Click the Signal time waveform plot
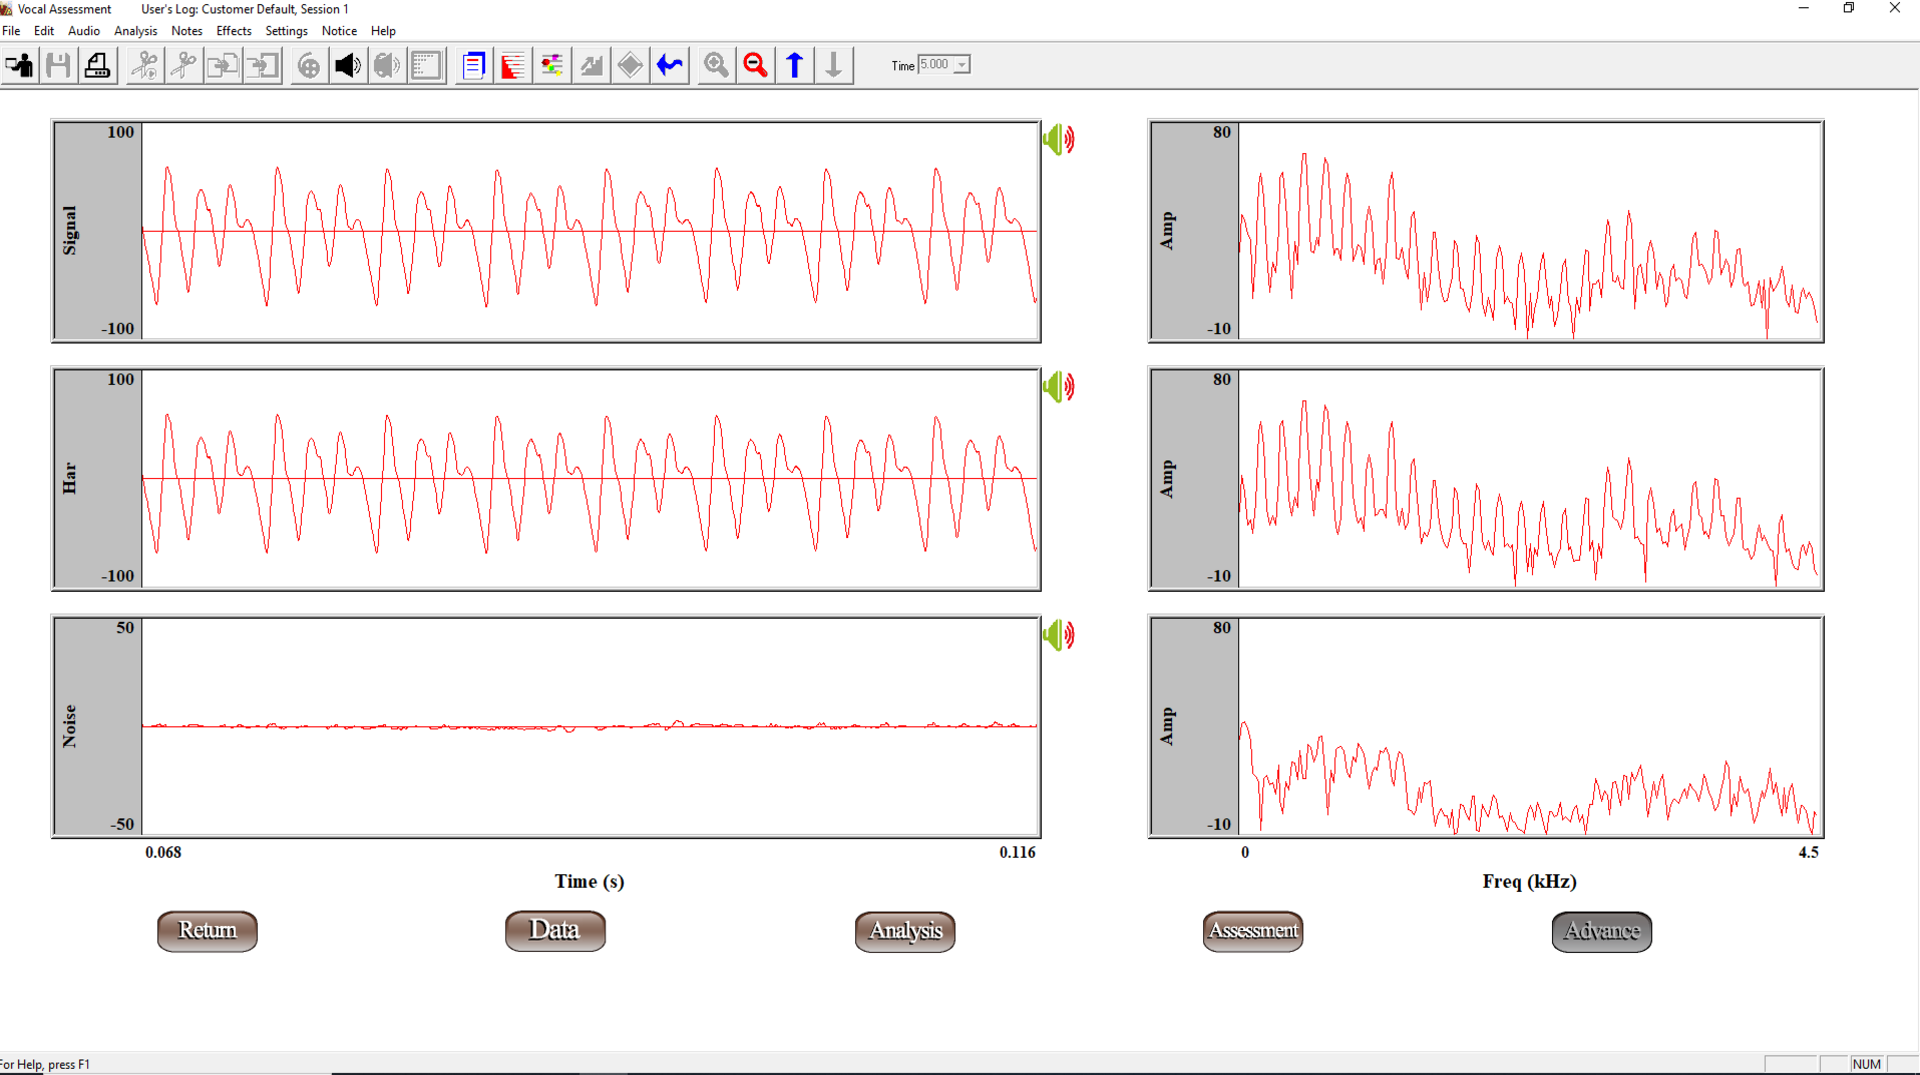Screen dimensions: 1920x1075 (590, 231)
